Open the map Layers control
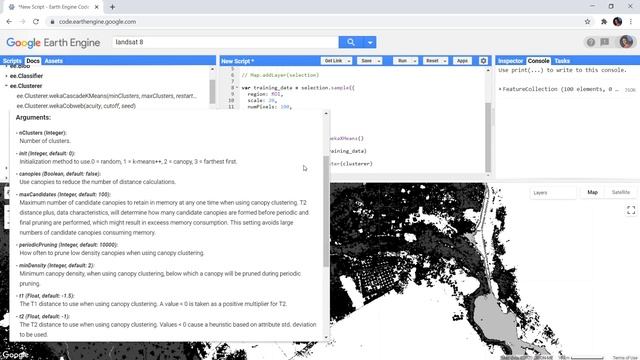 (x=553, y=193)
